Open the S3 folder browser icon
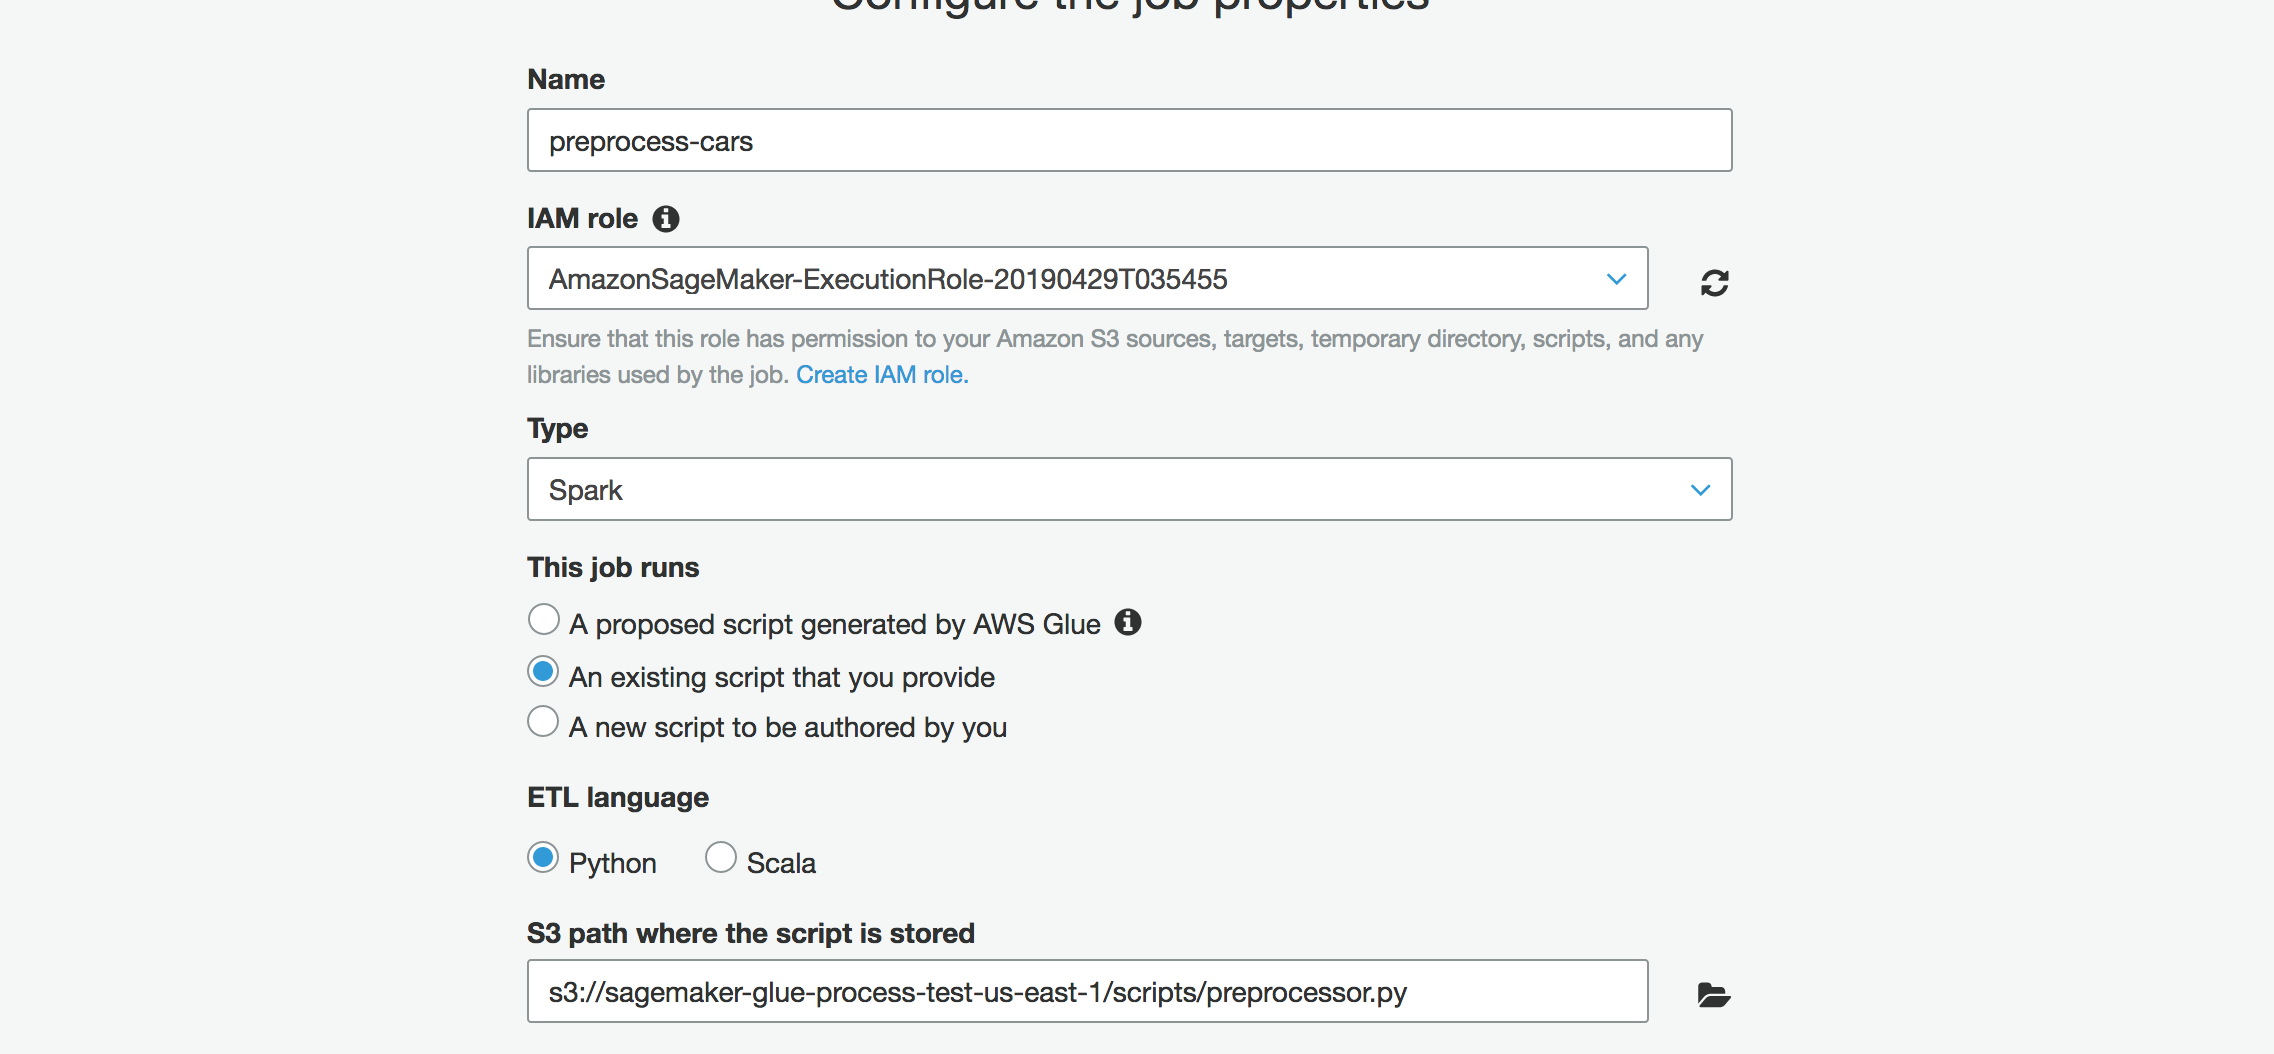Viewport: 2274px width, 1054px height. coord(1713,994)
